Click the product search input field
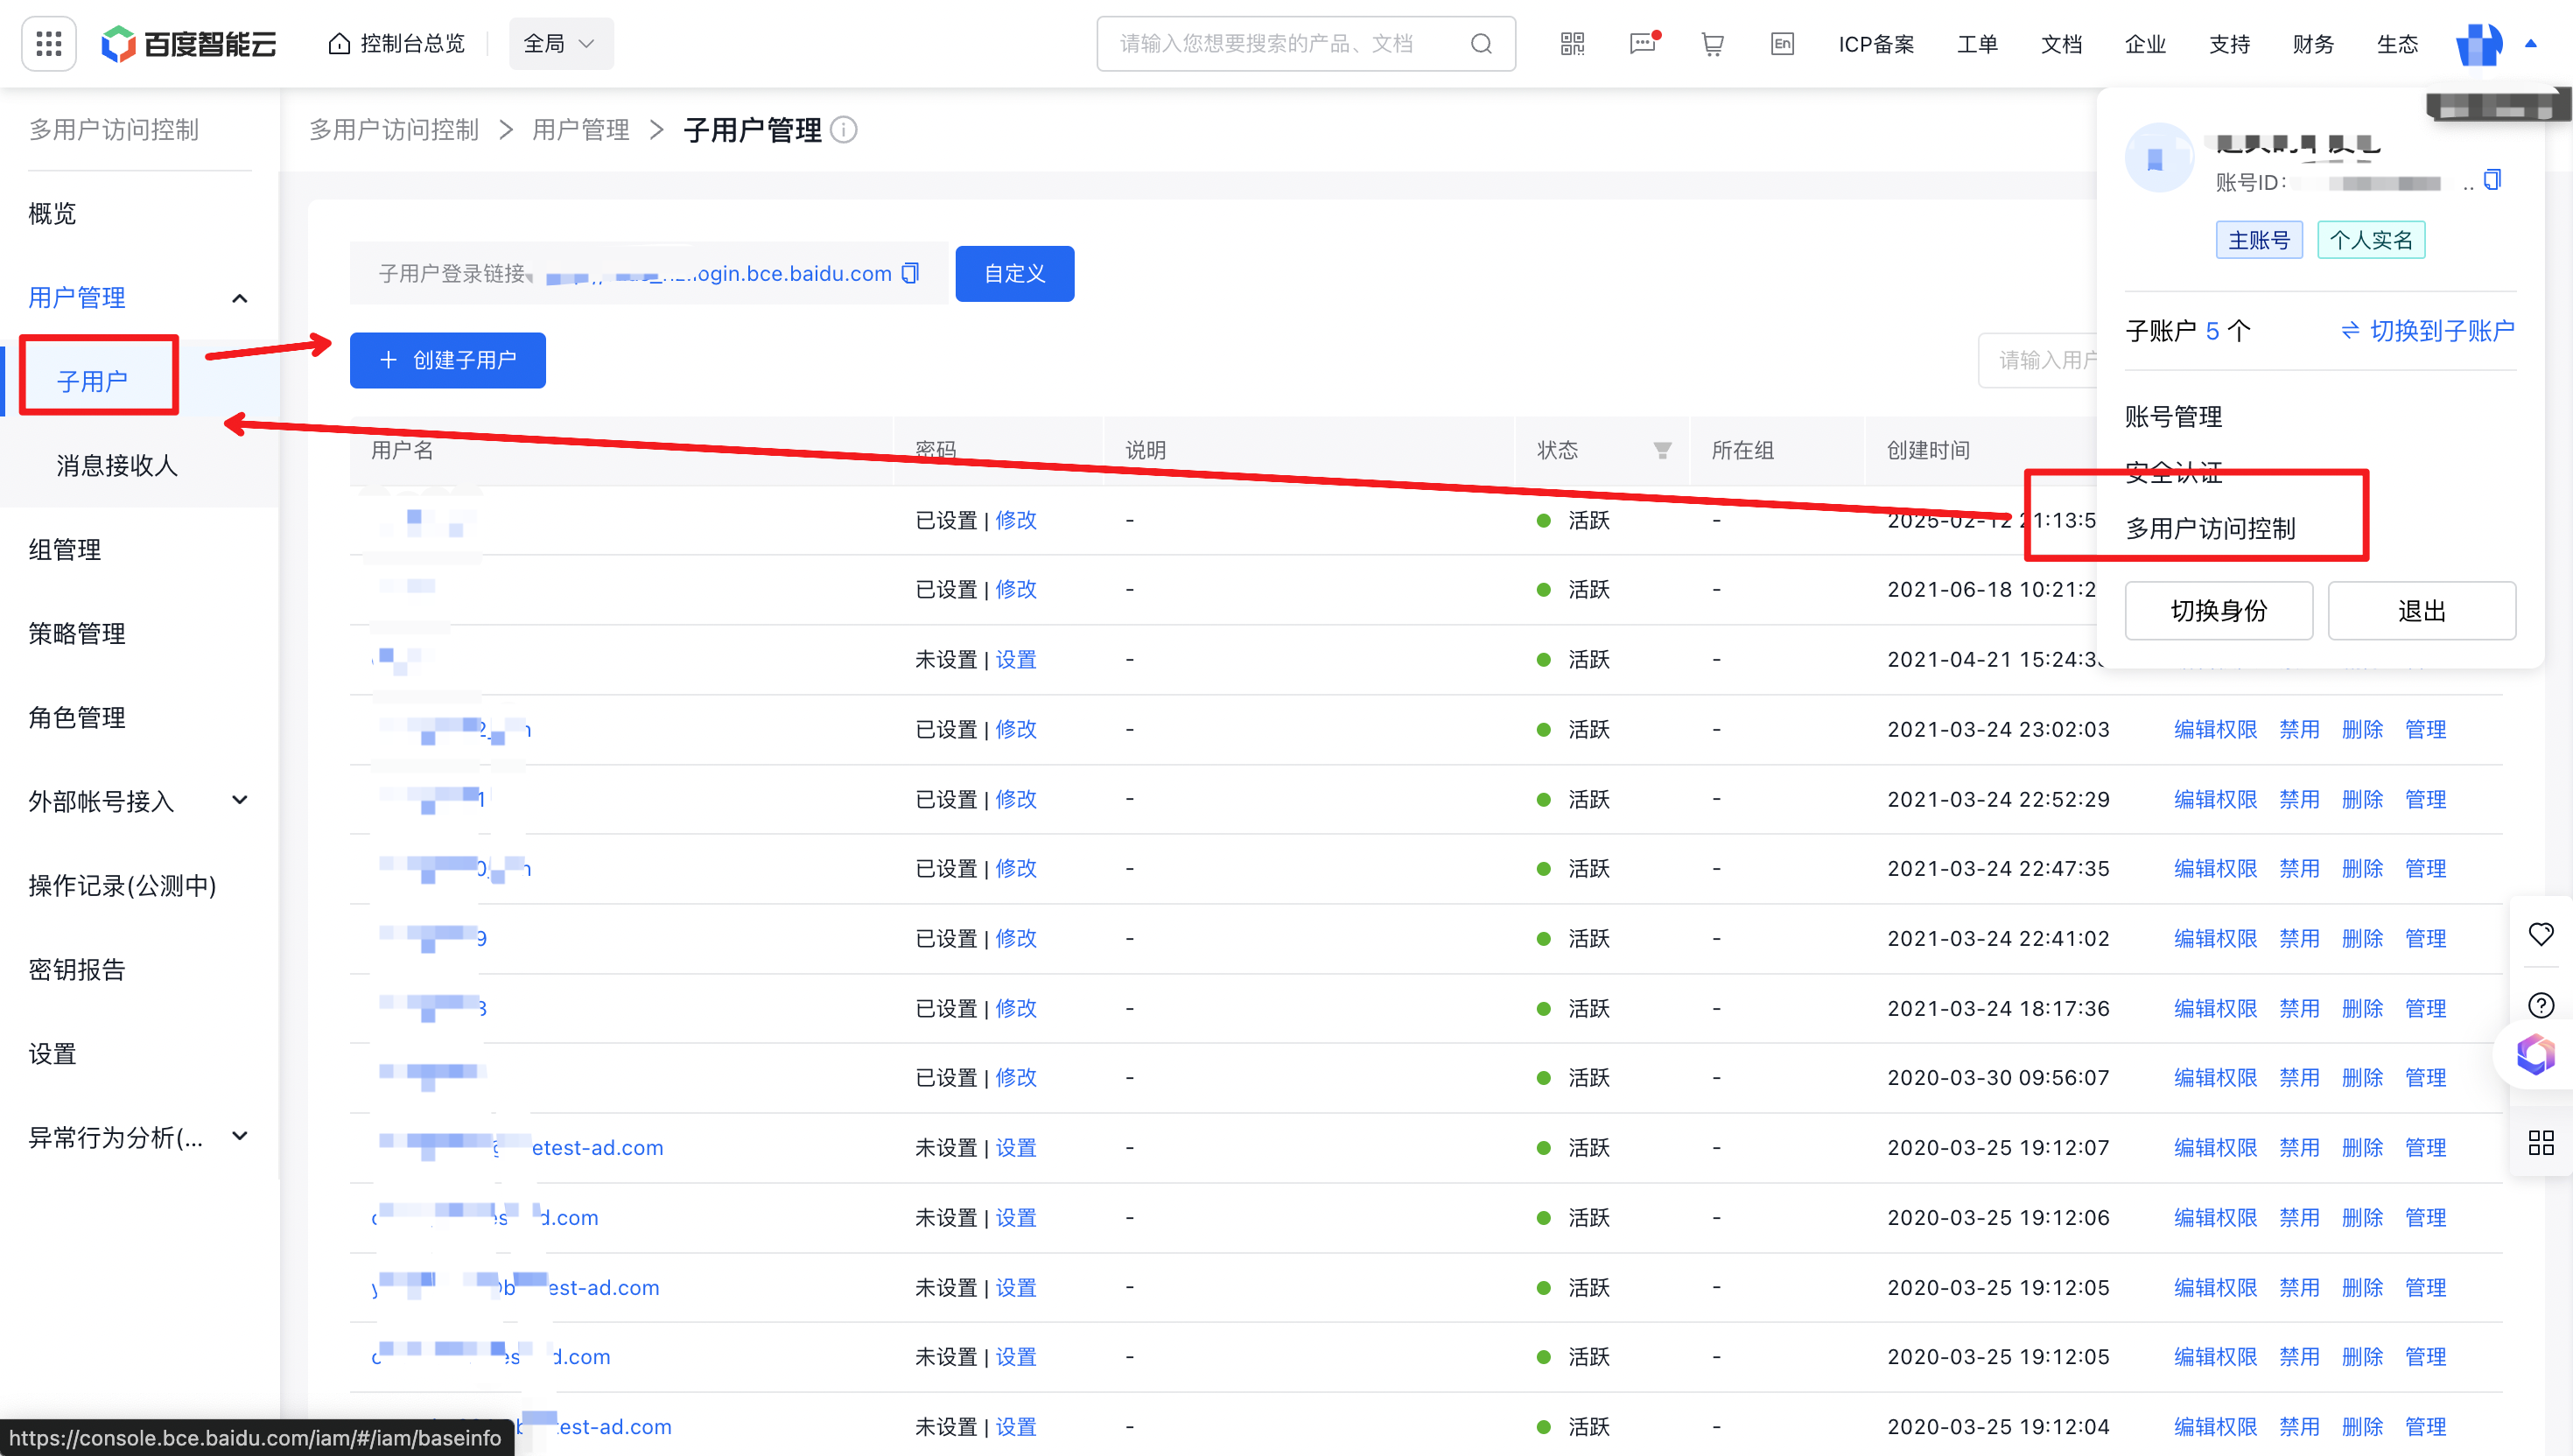Screen dimensions: 2573x1456 click(1305, 43)
